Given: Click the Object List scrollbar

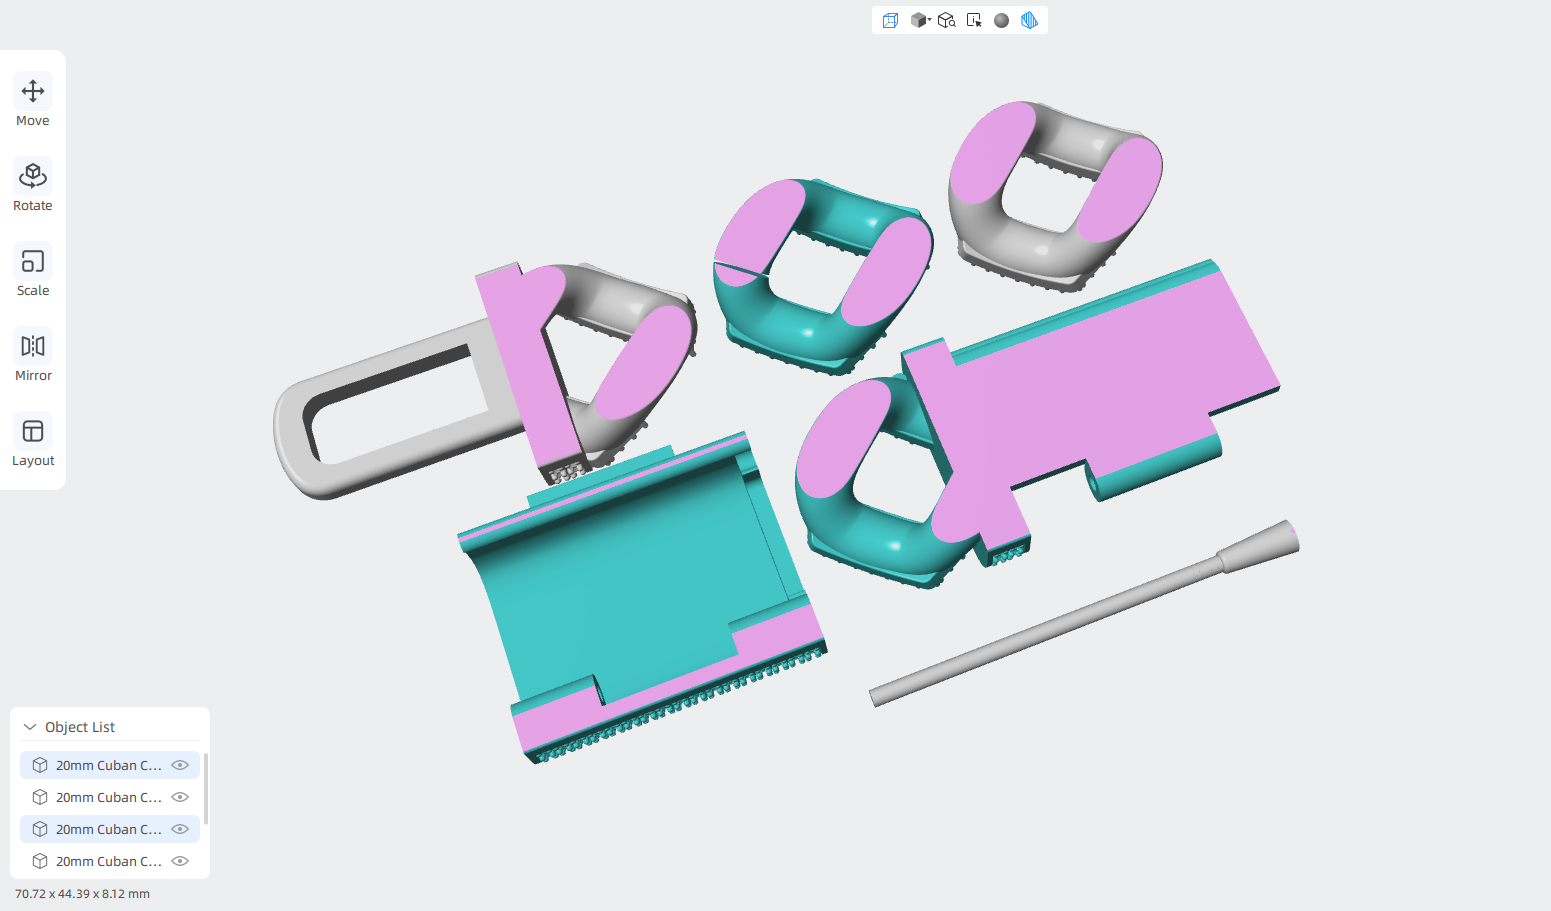Looking at the screenshot, I should (x=206, y=789).
